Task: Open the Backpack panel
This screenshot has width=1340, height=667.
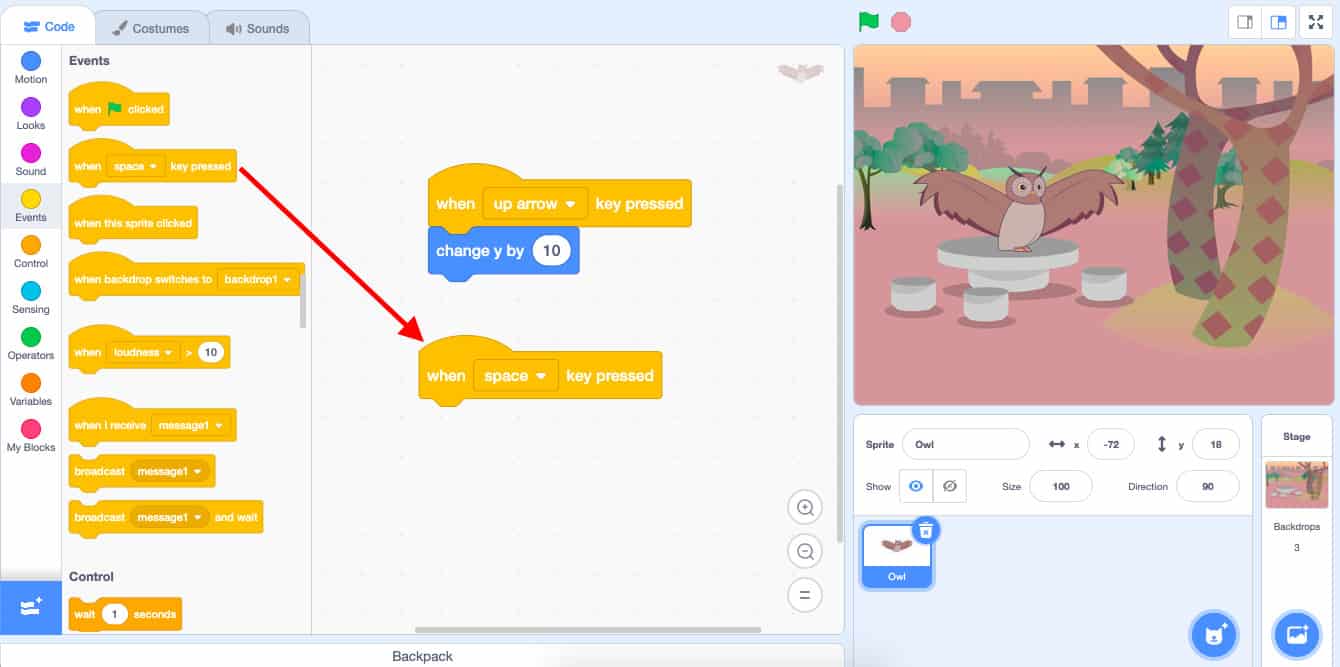Action: pos(422,656)
